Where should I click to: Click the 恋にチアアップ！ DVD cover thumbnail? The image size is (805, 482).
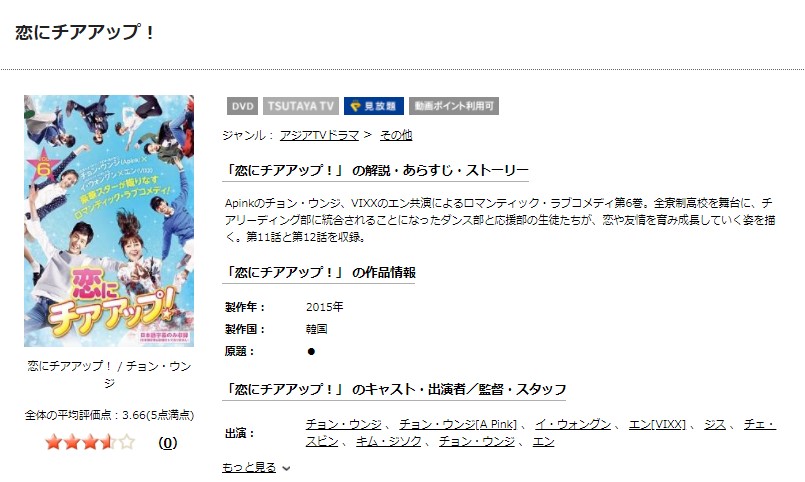tap(109, 221)
